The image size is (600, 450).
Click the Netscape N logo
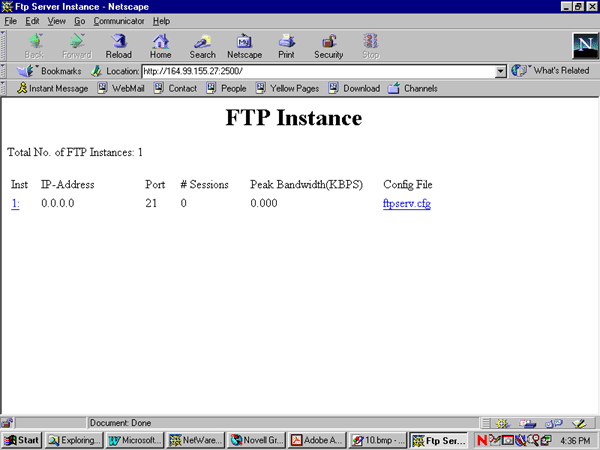coord(583,45)
